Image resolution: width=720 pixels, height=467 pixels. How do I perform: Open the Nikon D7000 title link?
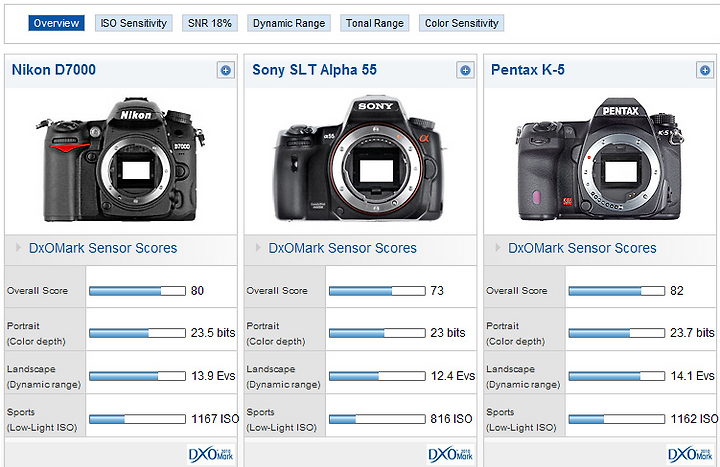(54, 70)
